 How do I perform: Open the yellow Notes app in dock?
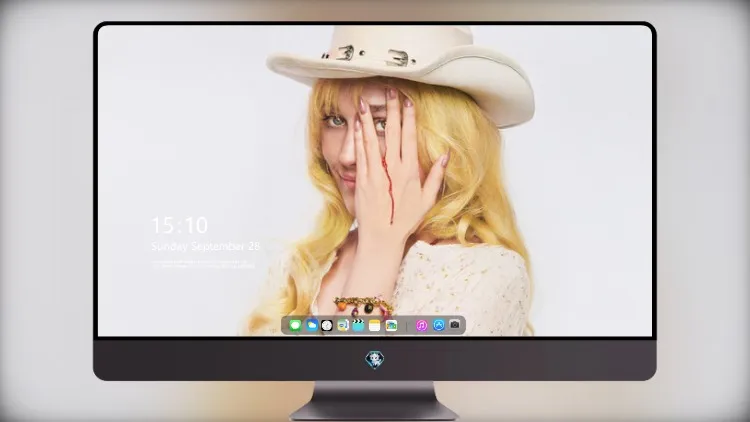click(x=375, y=325)
